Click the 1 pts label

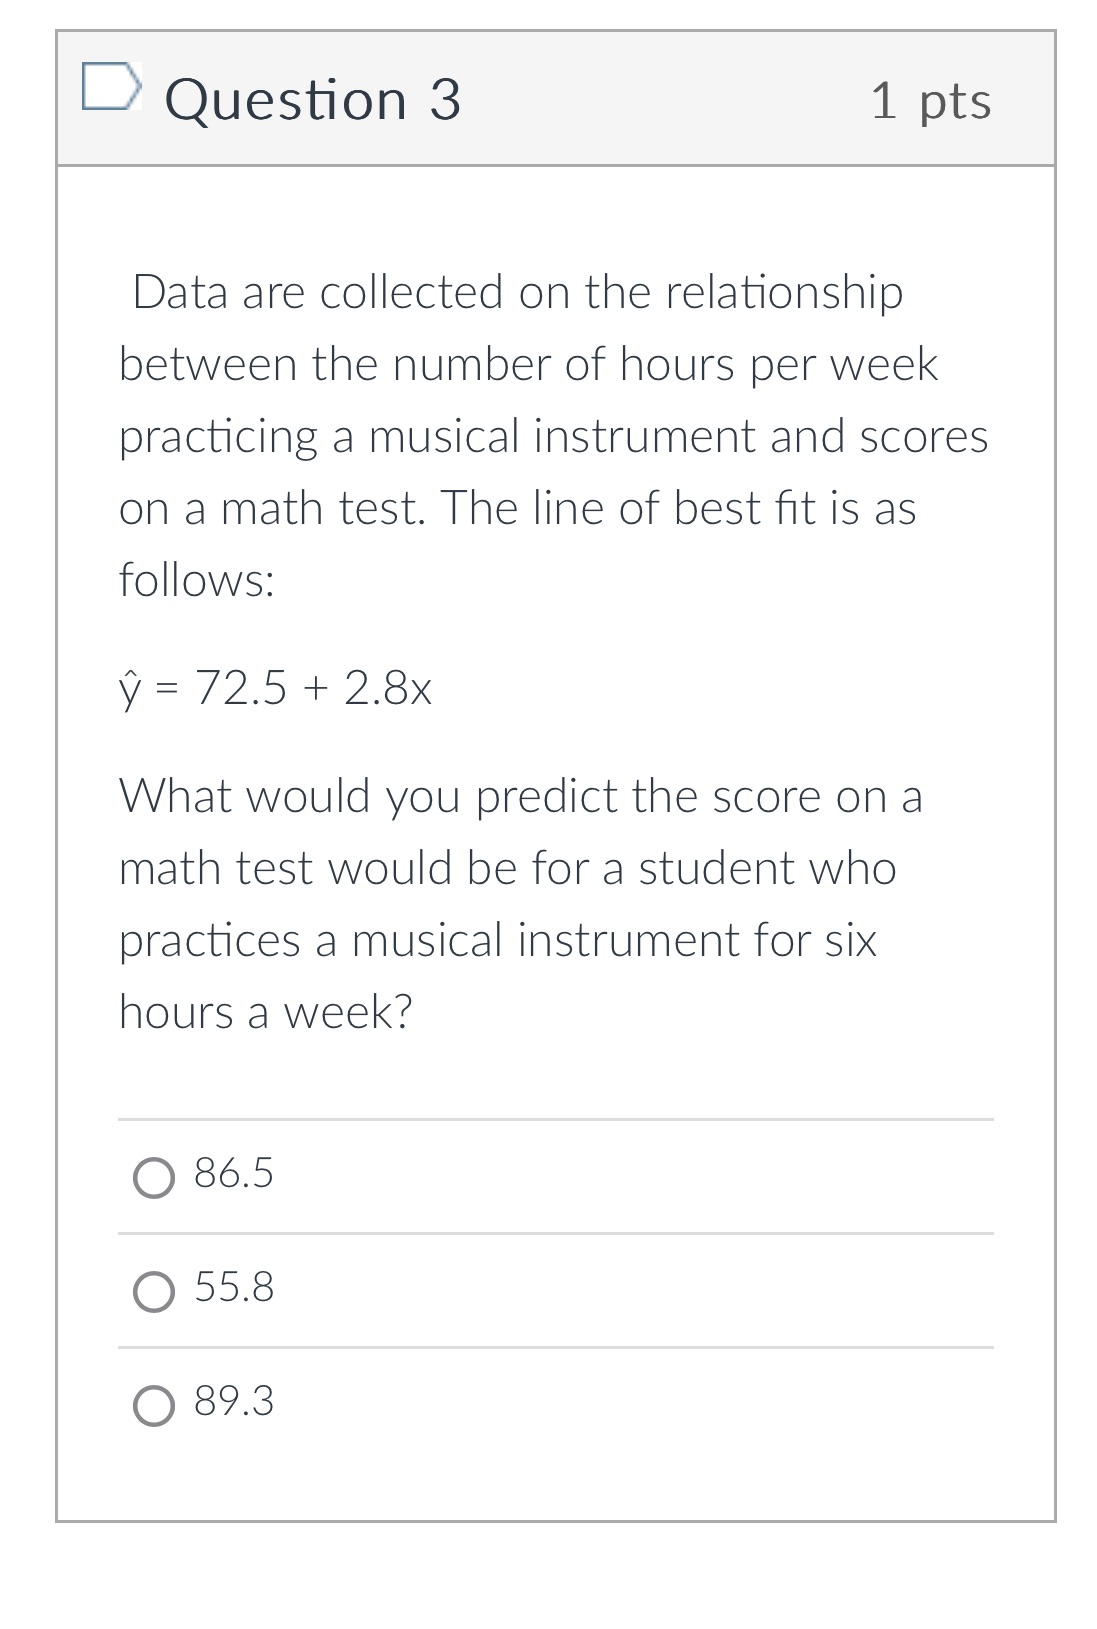pos(932,98)
